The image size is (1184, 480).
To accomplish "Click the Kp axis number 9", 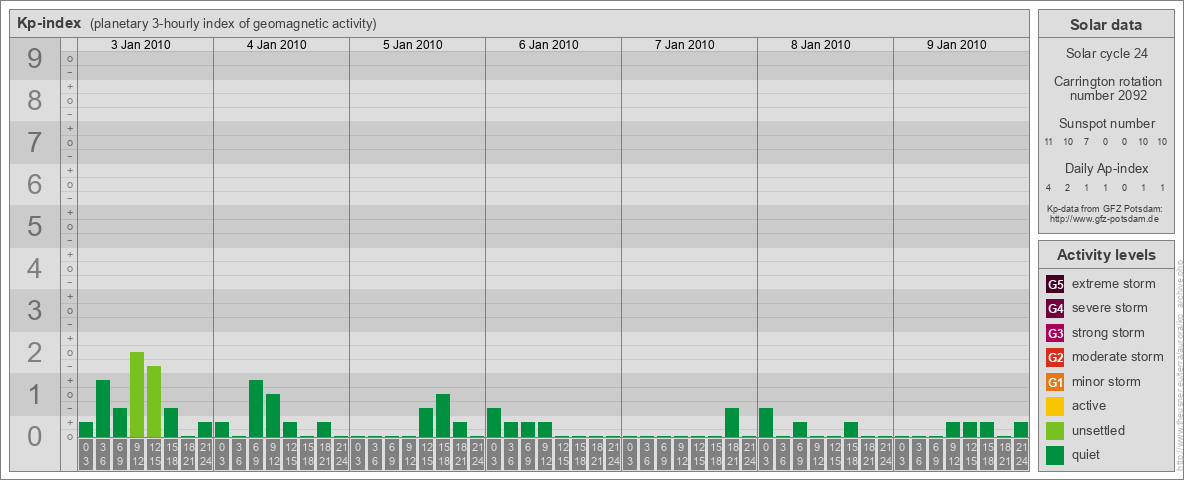I will (34, 59).
